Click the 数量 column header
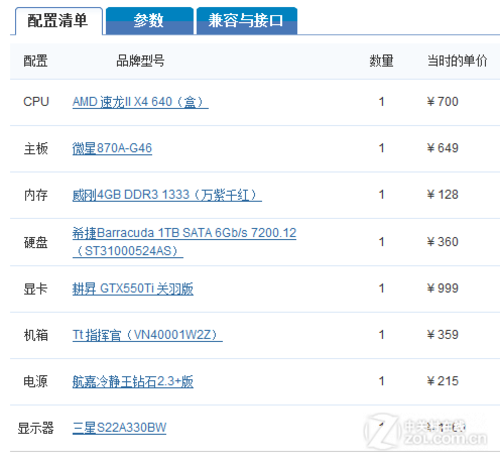The width and height of the screenshot is (500, 463). point(381,61)
